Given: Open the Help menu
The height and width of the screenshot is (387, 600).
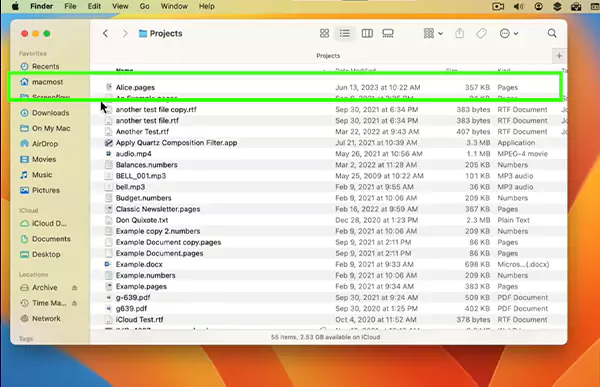Looking at the screenshot, I should [x=207, y=7].
